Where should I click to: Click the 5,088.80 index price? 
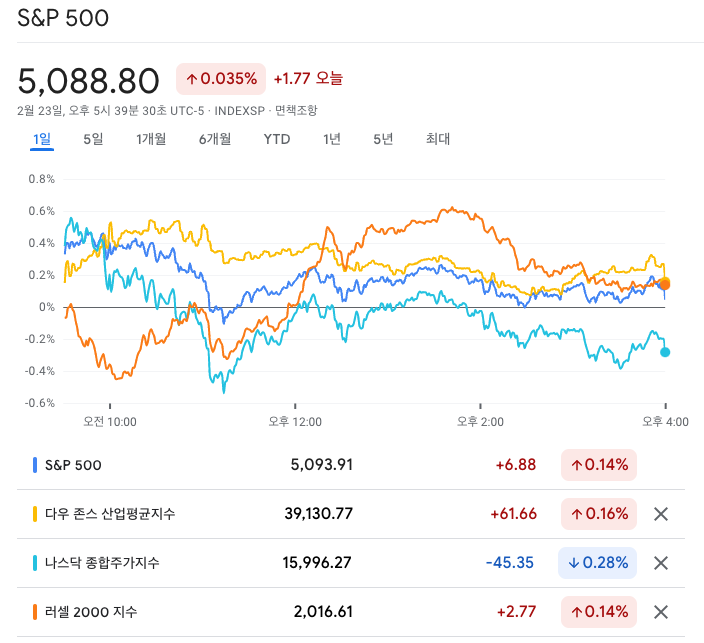click(88, 81)
